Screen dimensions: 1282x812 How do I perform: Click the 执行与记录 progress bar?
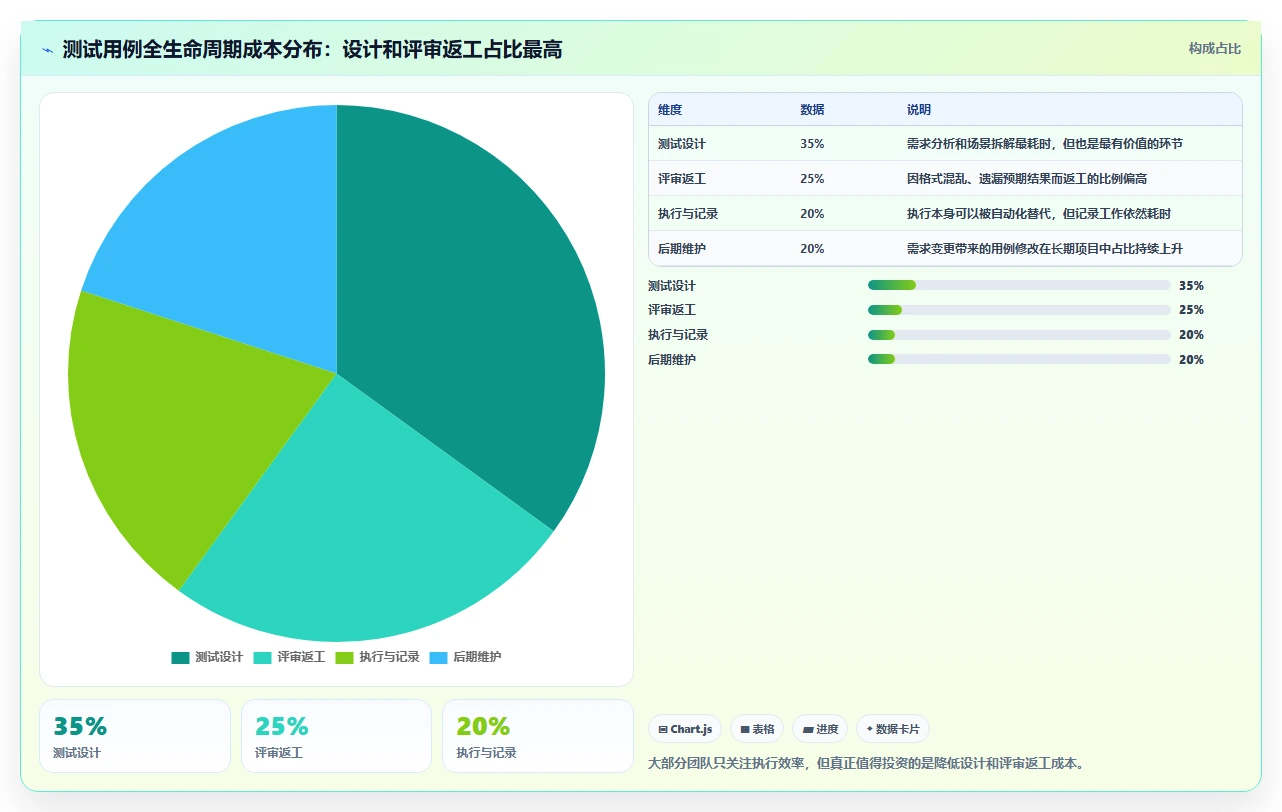[x=1019, y=335]
